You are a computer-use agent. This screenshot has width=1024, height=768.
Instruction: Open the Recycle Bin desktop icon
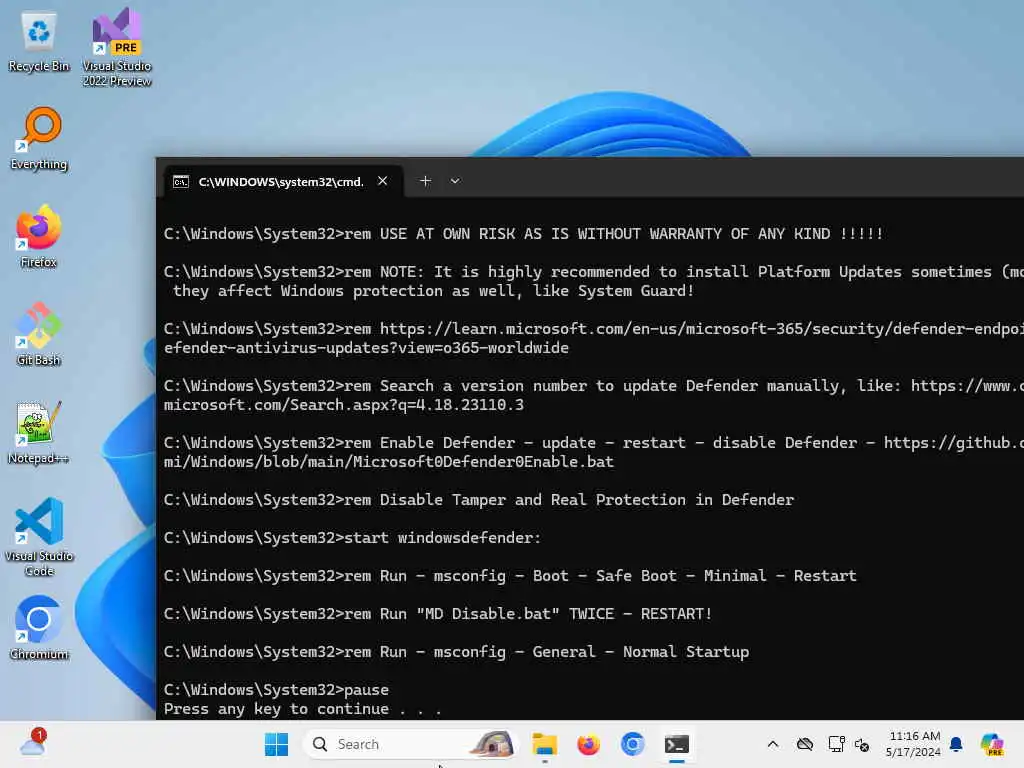(x=39, y=42)
